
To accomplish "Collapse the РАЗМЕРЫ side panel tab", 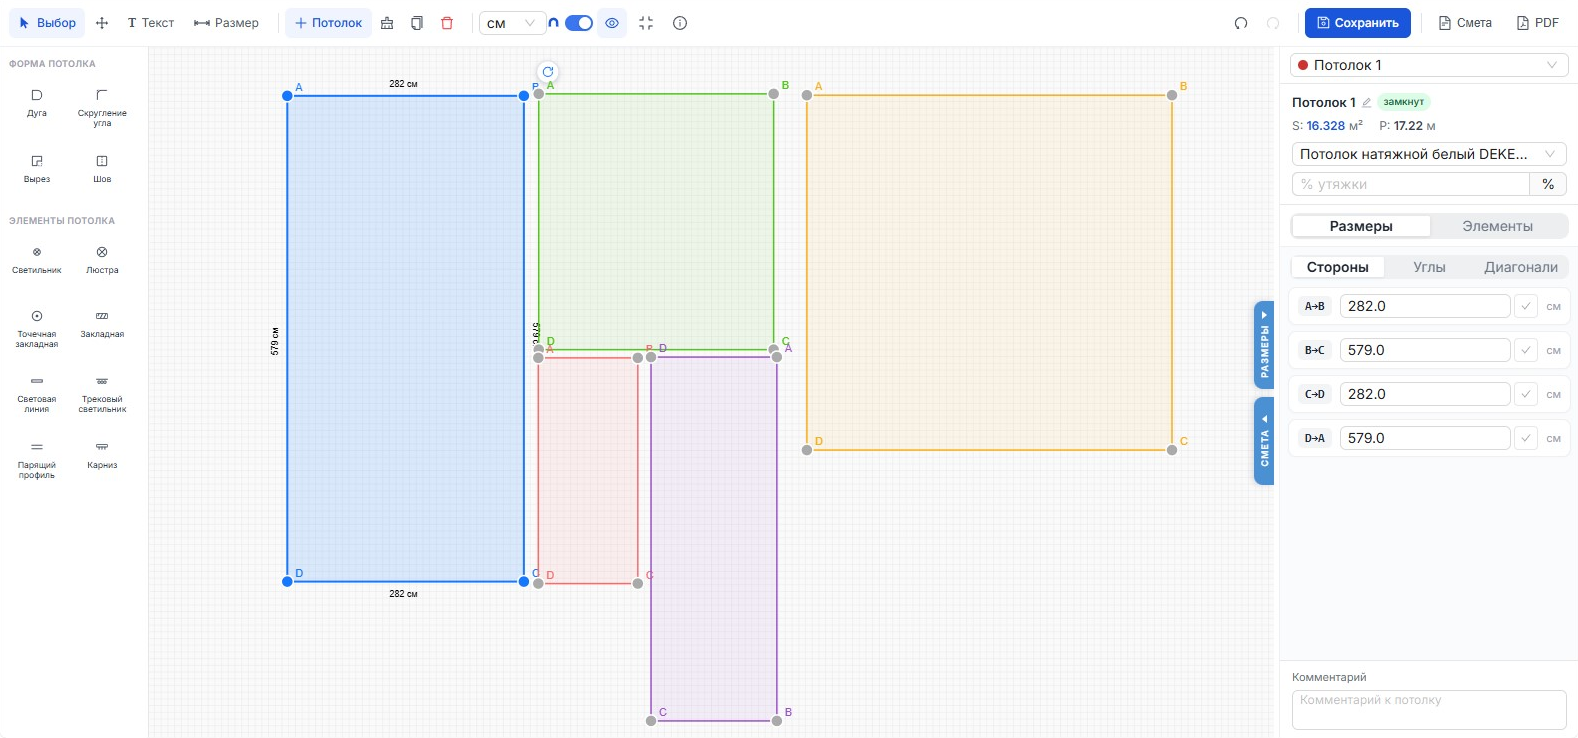I will click(1264, 344).
